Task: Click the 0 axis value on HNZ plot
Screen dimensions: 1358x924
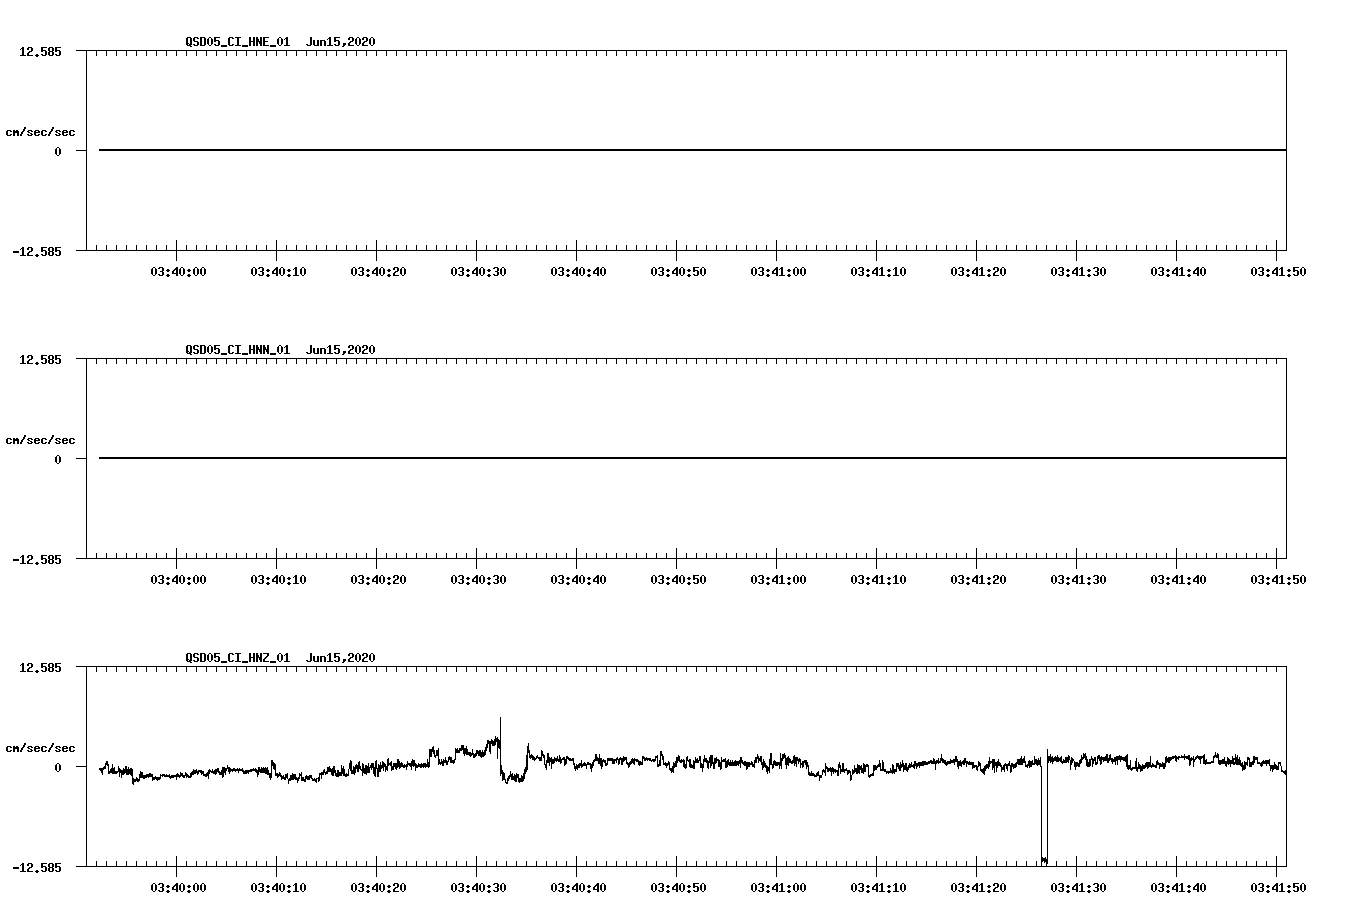Action: click(58, 767)
